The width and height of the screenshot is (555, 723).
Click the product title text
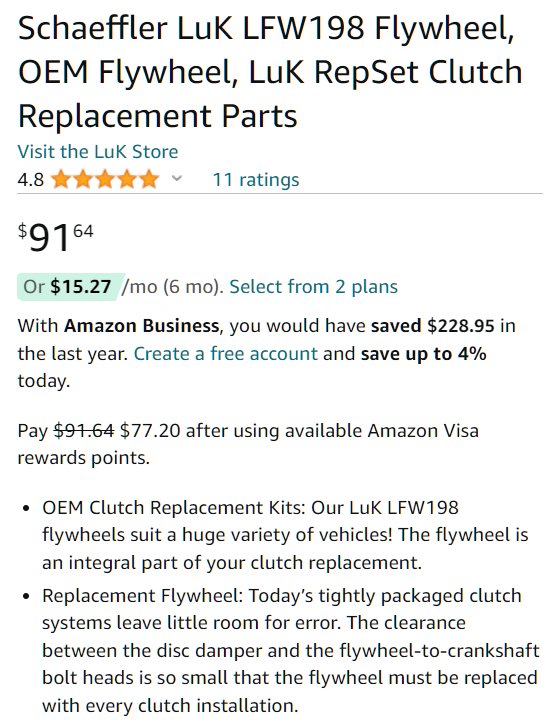pos(271,71)
